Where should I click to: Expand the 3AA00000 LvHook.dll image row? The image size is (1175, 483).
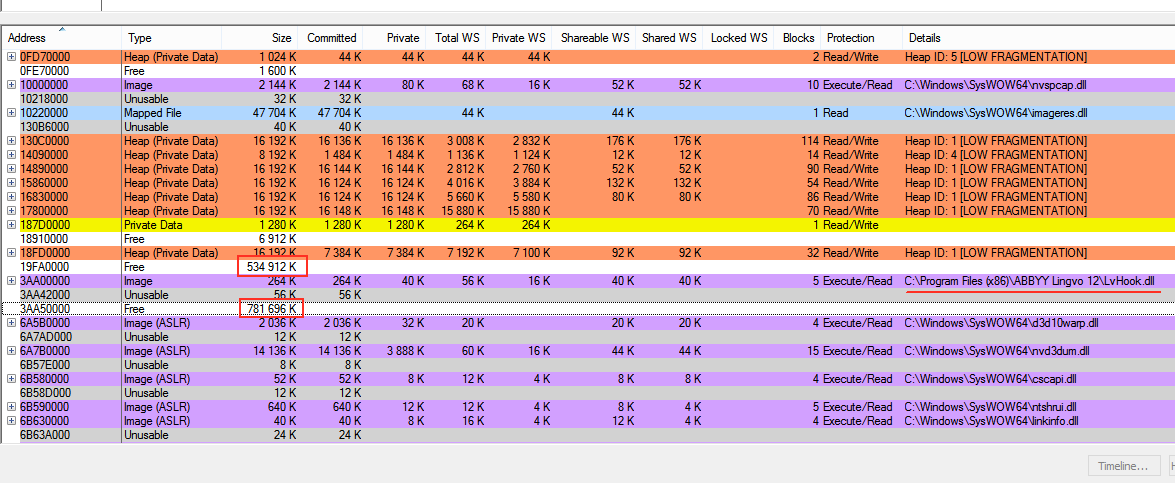(11, 281)
